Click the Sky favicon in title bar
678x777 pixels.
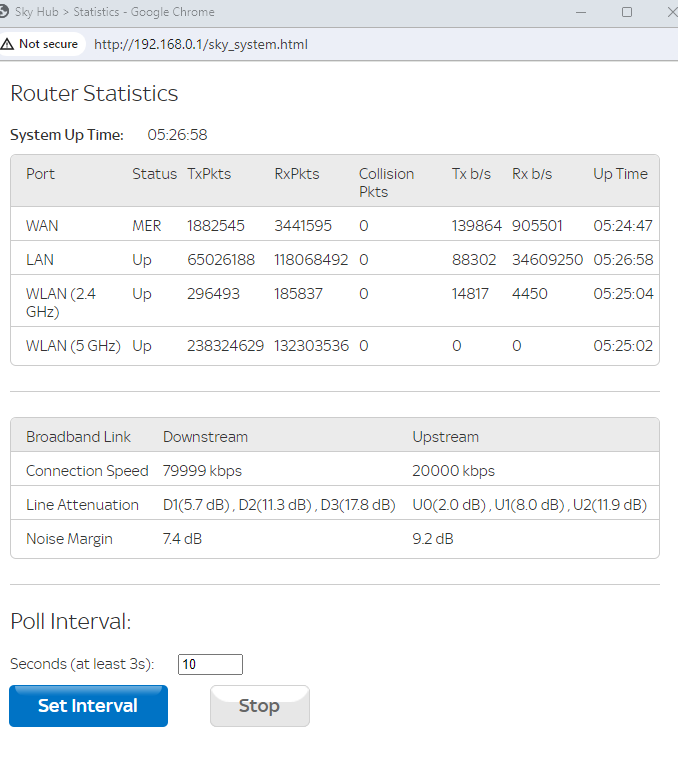(7, 12)
